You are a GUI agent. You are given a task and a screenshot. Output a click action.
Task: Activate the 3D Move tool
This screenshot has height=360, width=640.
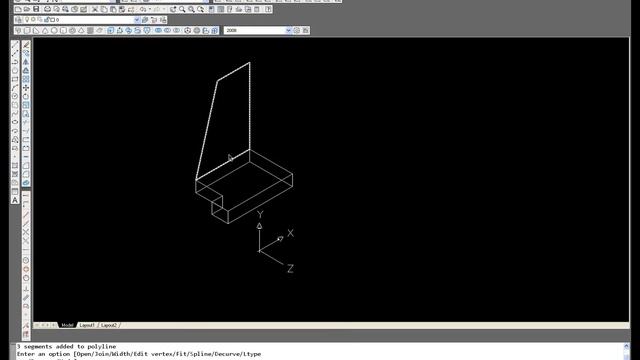[x=188, y=31]
